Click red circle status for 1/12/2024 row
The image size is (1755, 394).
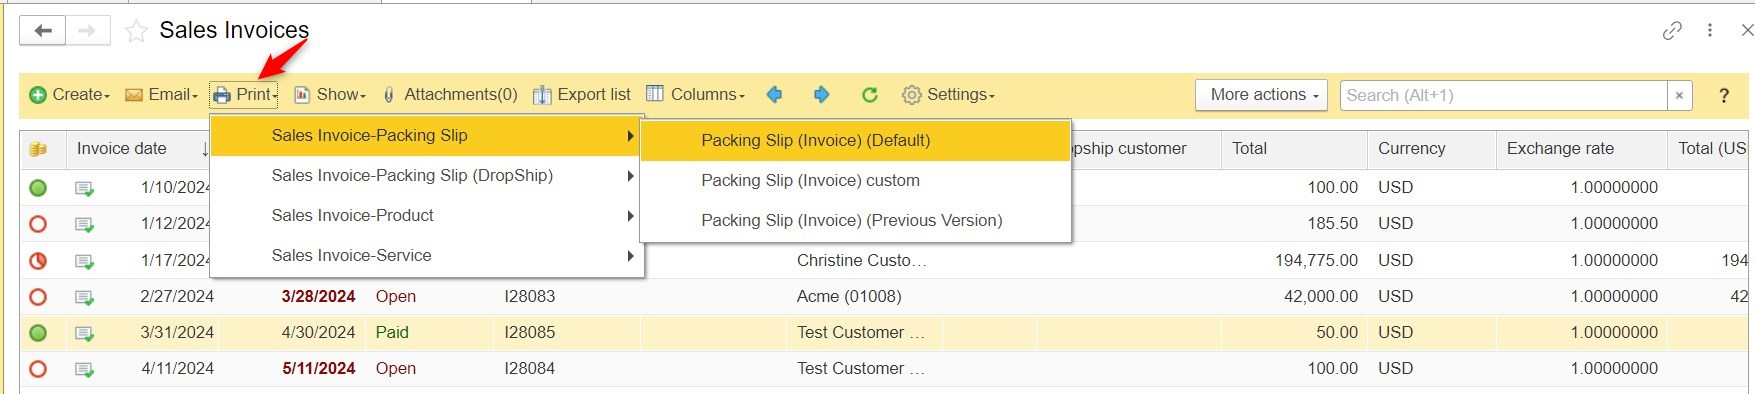click(38, 224)
